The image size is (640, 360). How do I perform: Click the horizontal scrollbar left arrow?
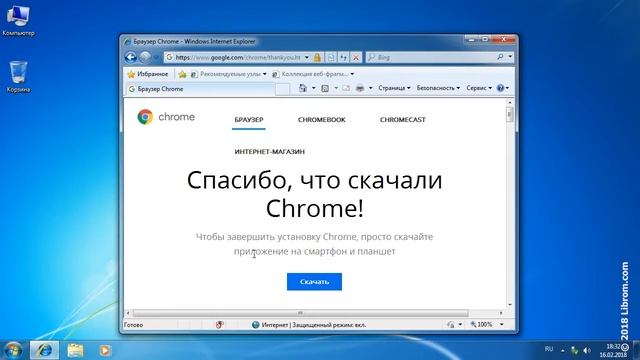(x=128, y=313)
